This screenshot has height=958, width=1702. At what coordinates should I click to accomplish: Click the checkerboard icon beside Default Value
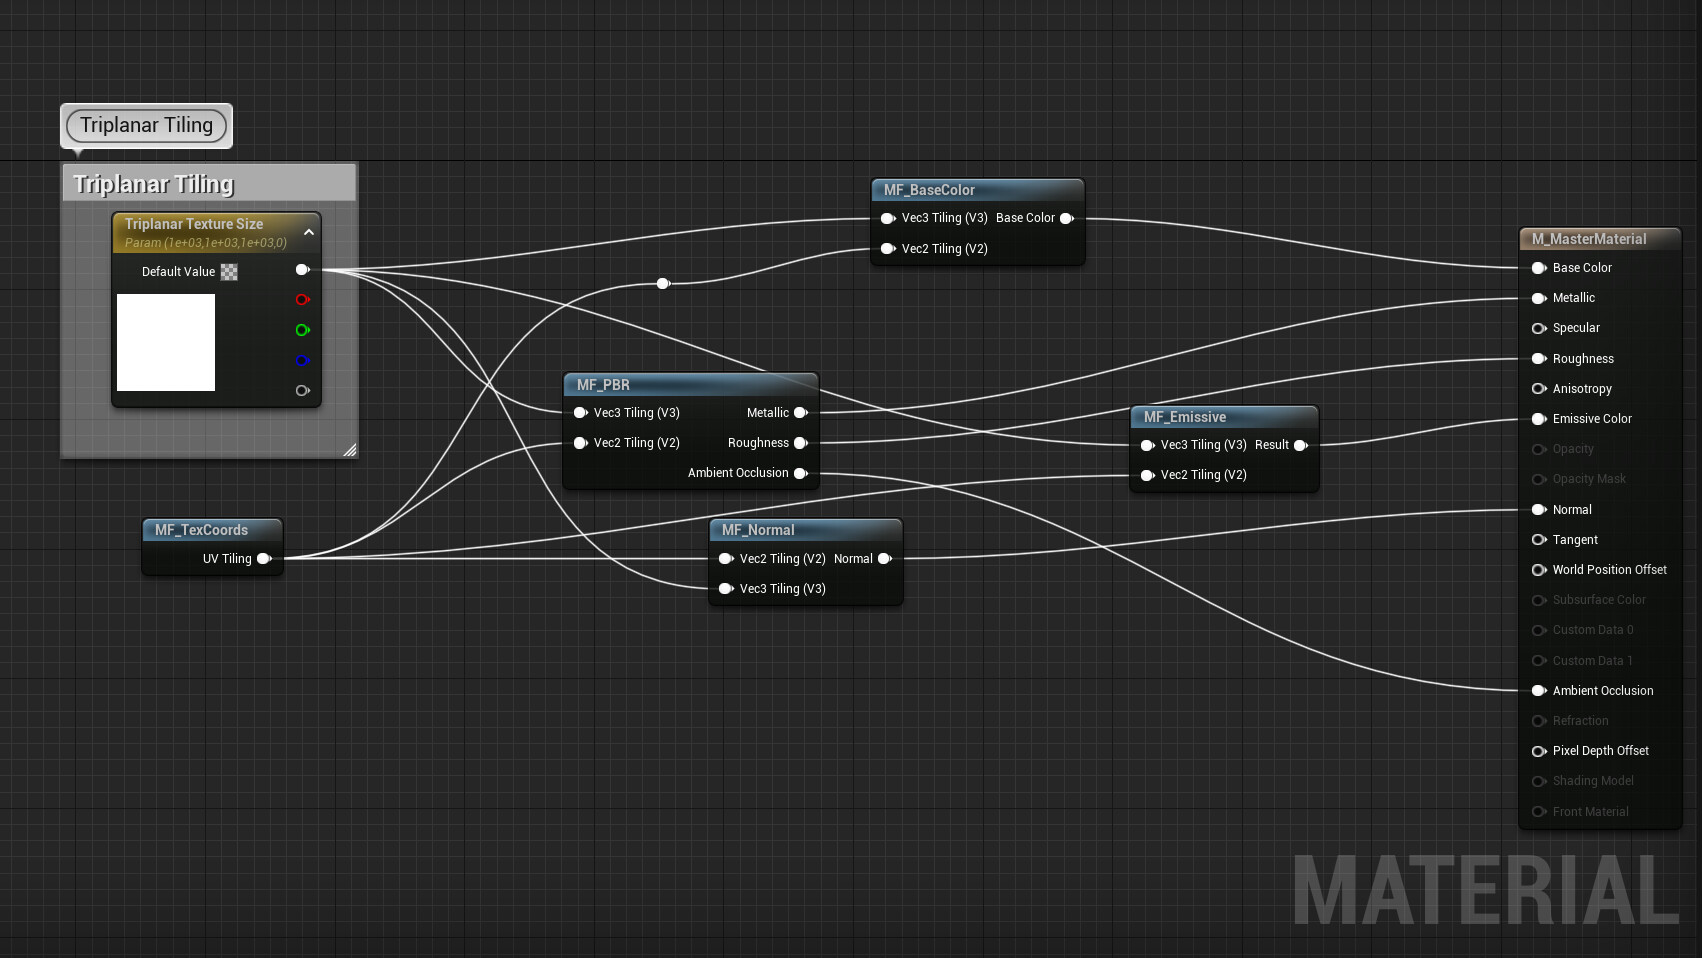tap(229, 271)
